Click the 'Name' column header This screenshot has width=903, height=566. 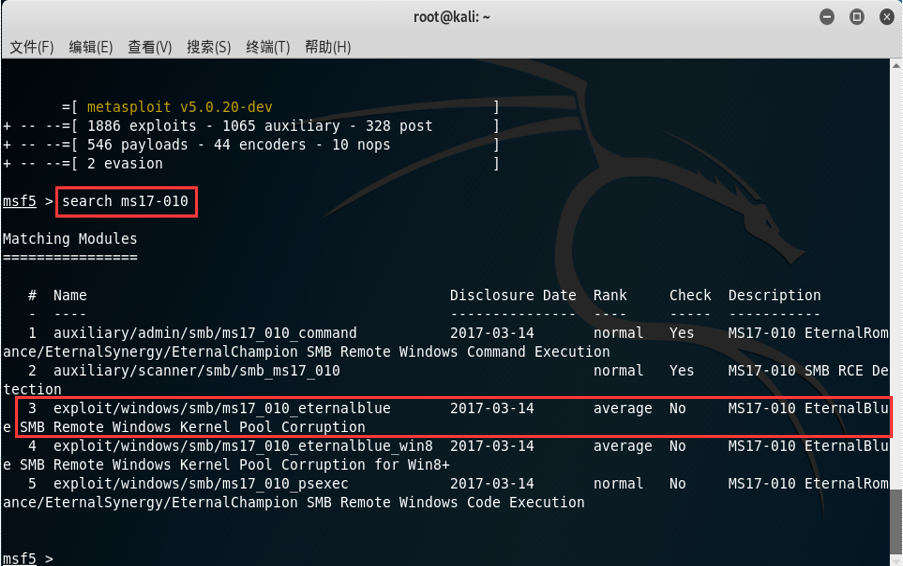tap(70, 295)
